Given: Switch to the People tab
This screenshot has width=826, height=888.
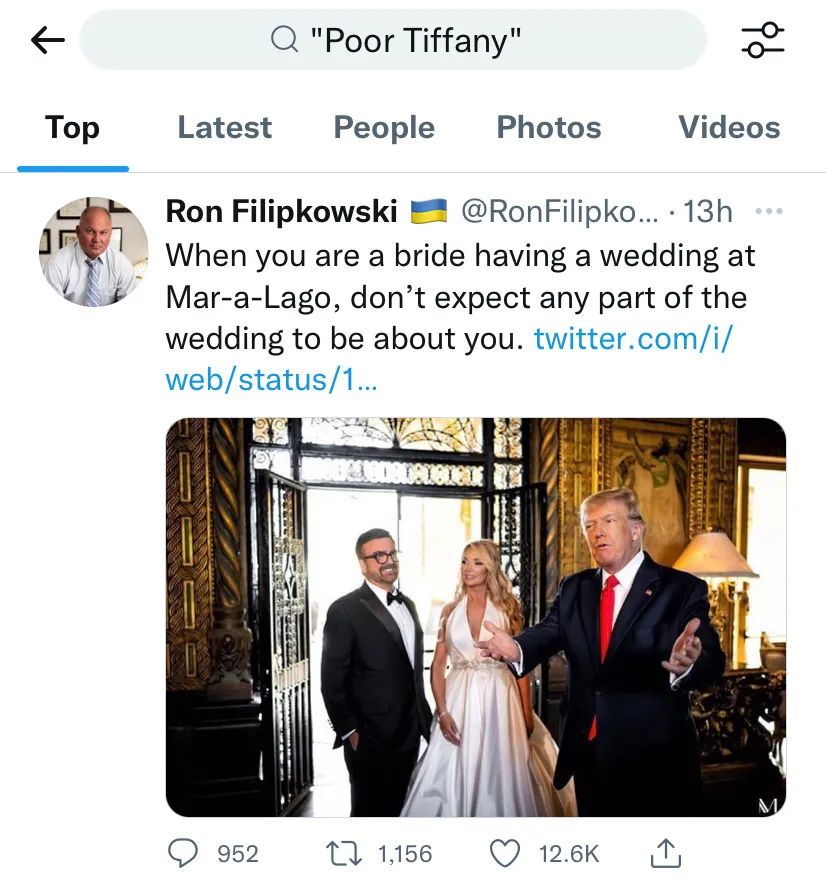Looking at the screenshot, I should [384, 128].
